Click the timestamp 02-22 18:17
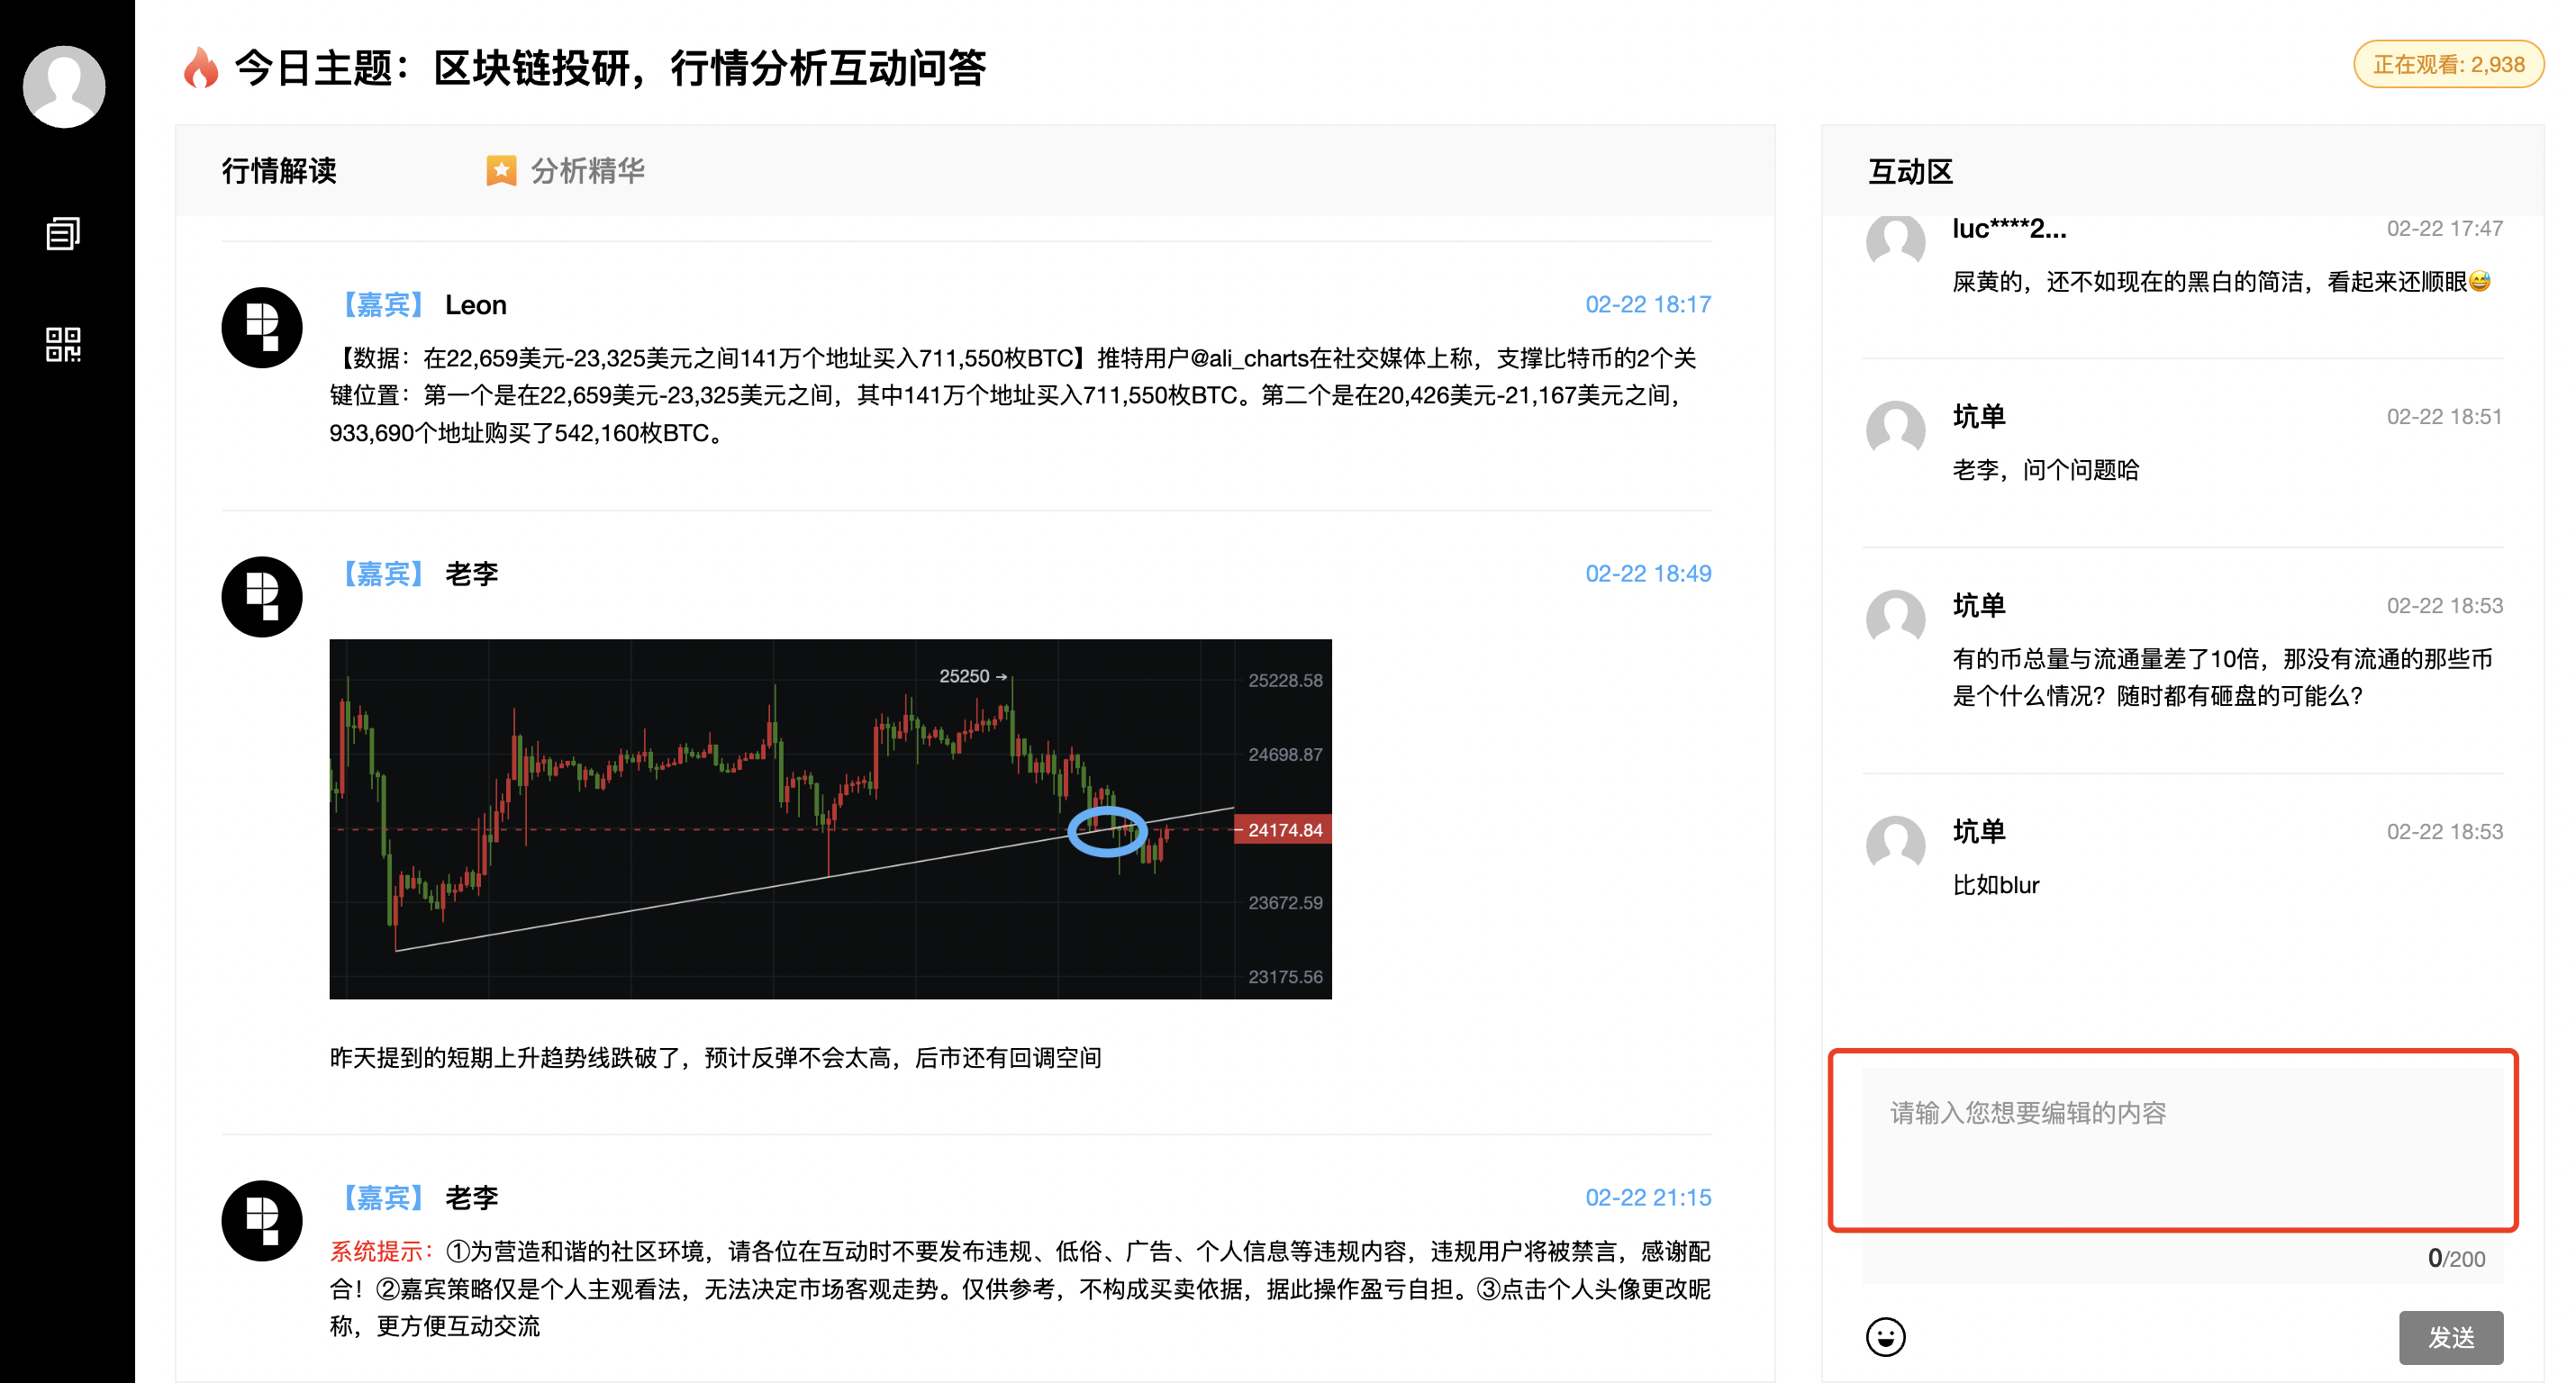The width and height of the screenshot is (2576, 1383). [x=1648, y=305]
